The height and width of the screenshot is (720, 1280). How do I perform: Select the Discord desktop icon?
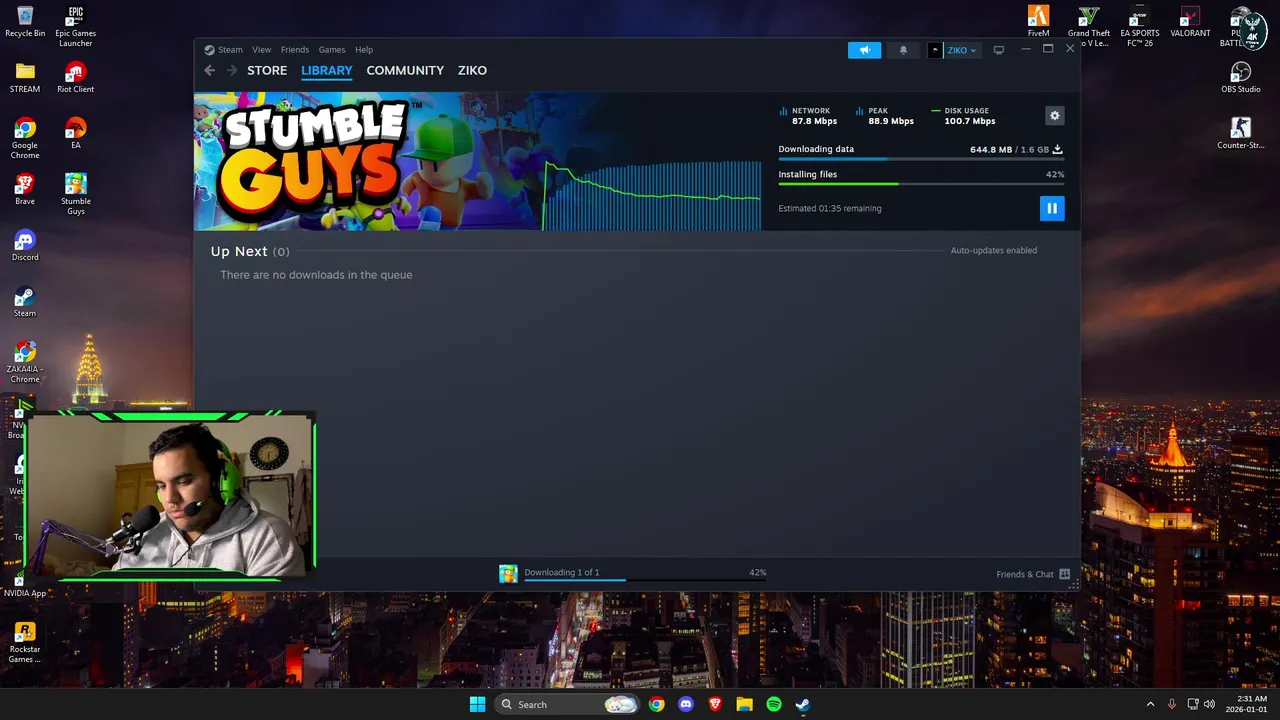click(25, 246)
